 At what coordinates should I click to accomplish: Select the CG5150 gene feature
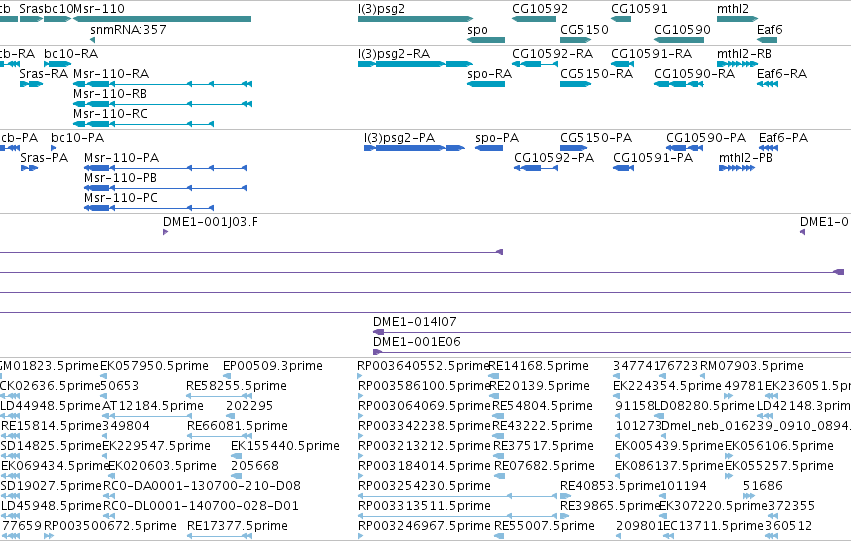(x=576, y=40)
